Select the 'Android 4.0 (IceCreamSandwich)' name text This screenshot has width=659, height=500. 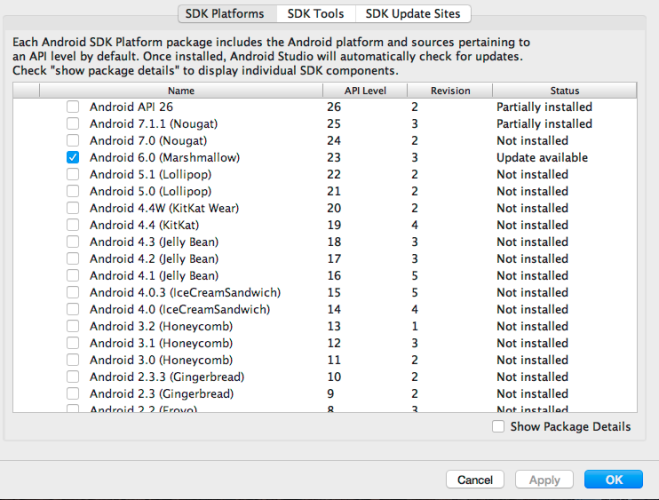179,309
